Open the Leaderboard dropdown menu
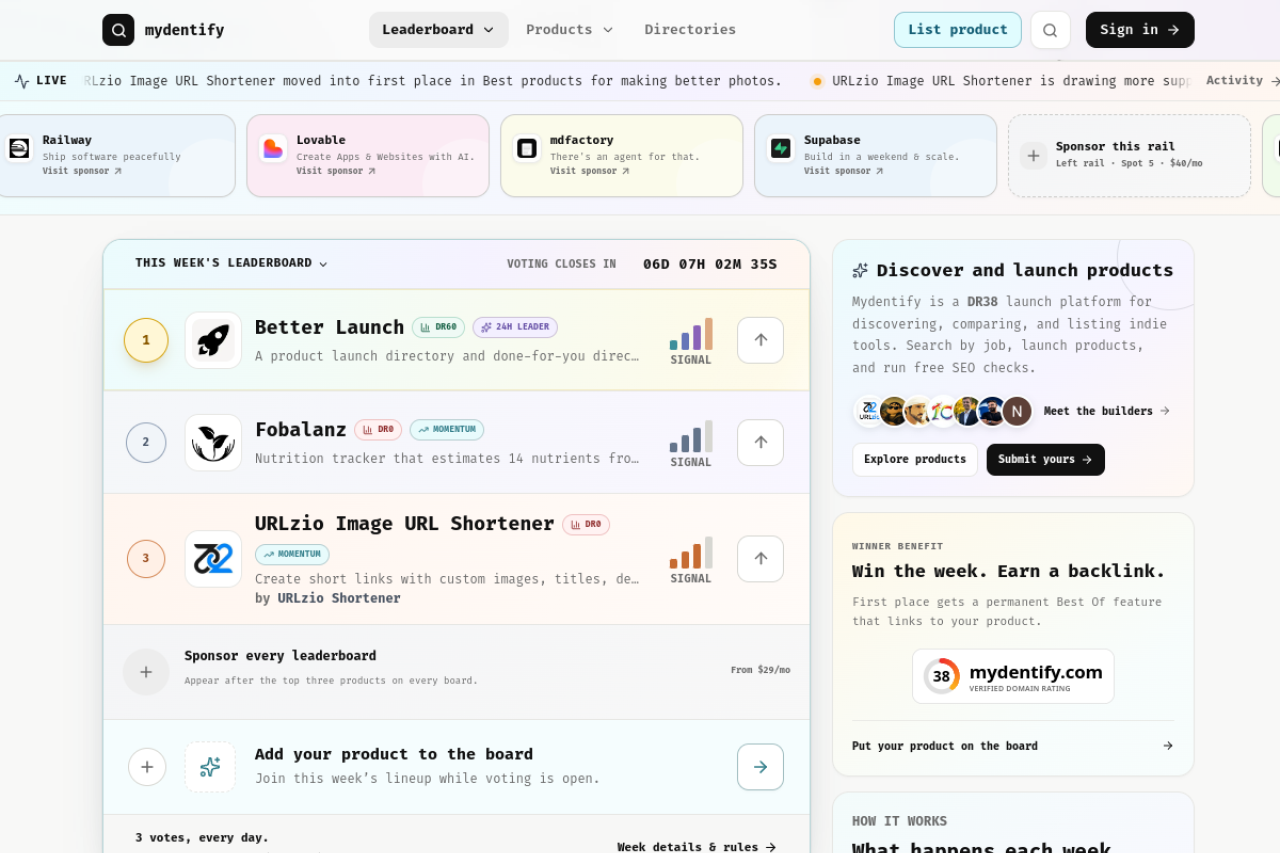This screenshot has height=853, width=1280. coord(439,30)
